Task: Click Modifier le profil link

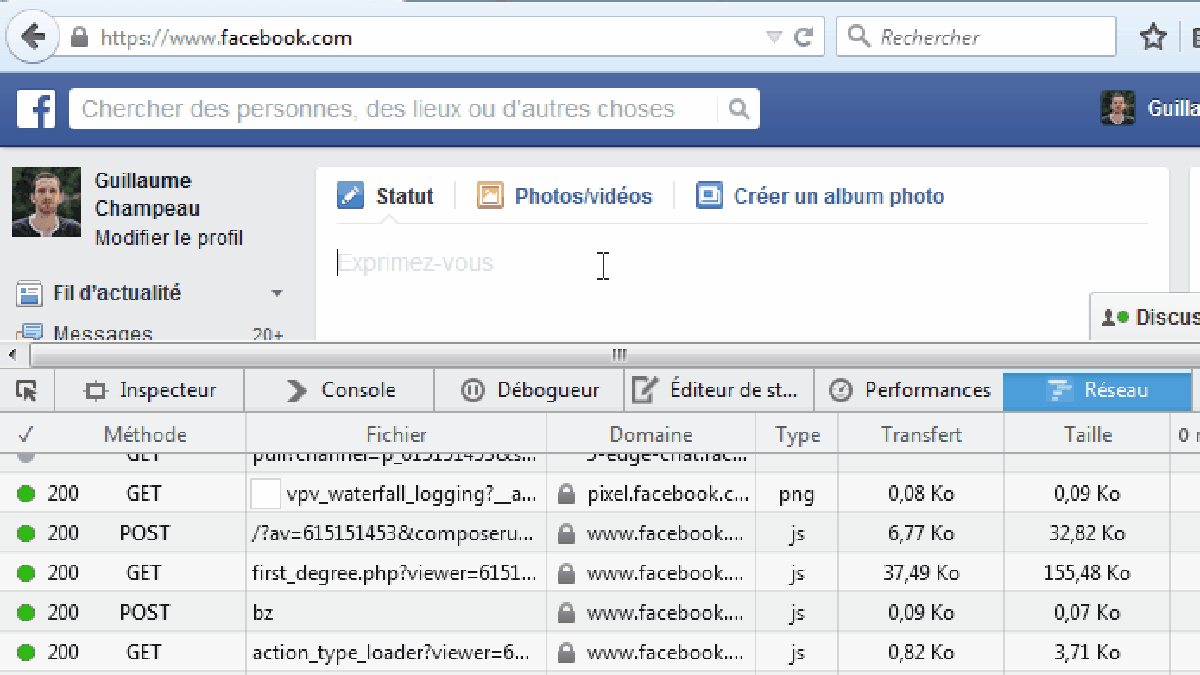Action: click(169, 238)
